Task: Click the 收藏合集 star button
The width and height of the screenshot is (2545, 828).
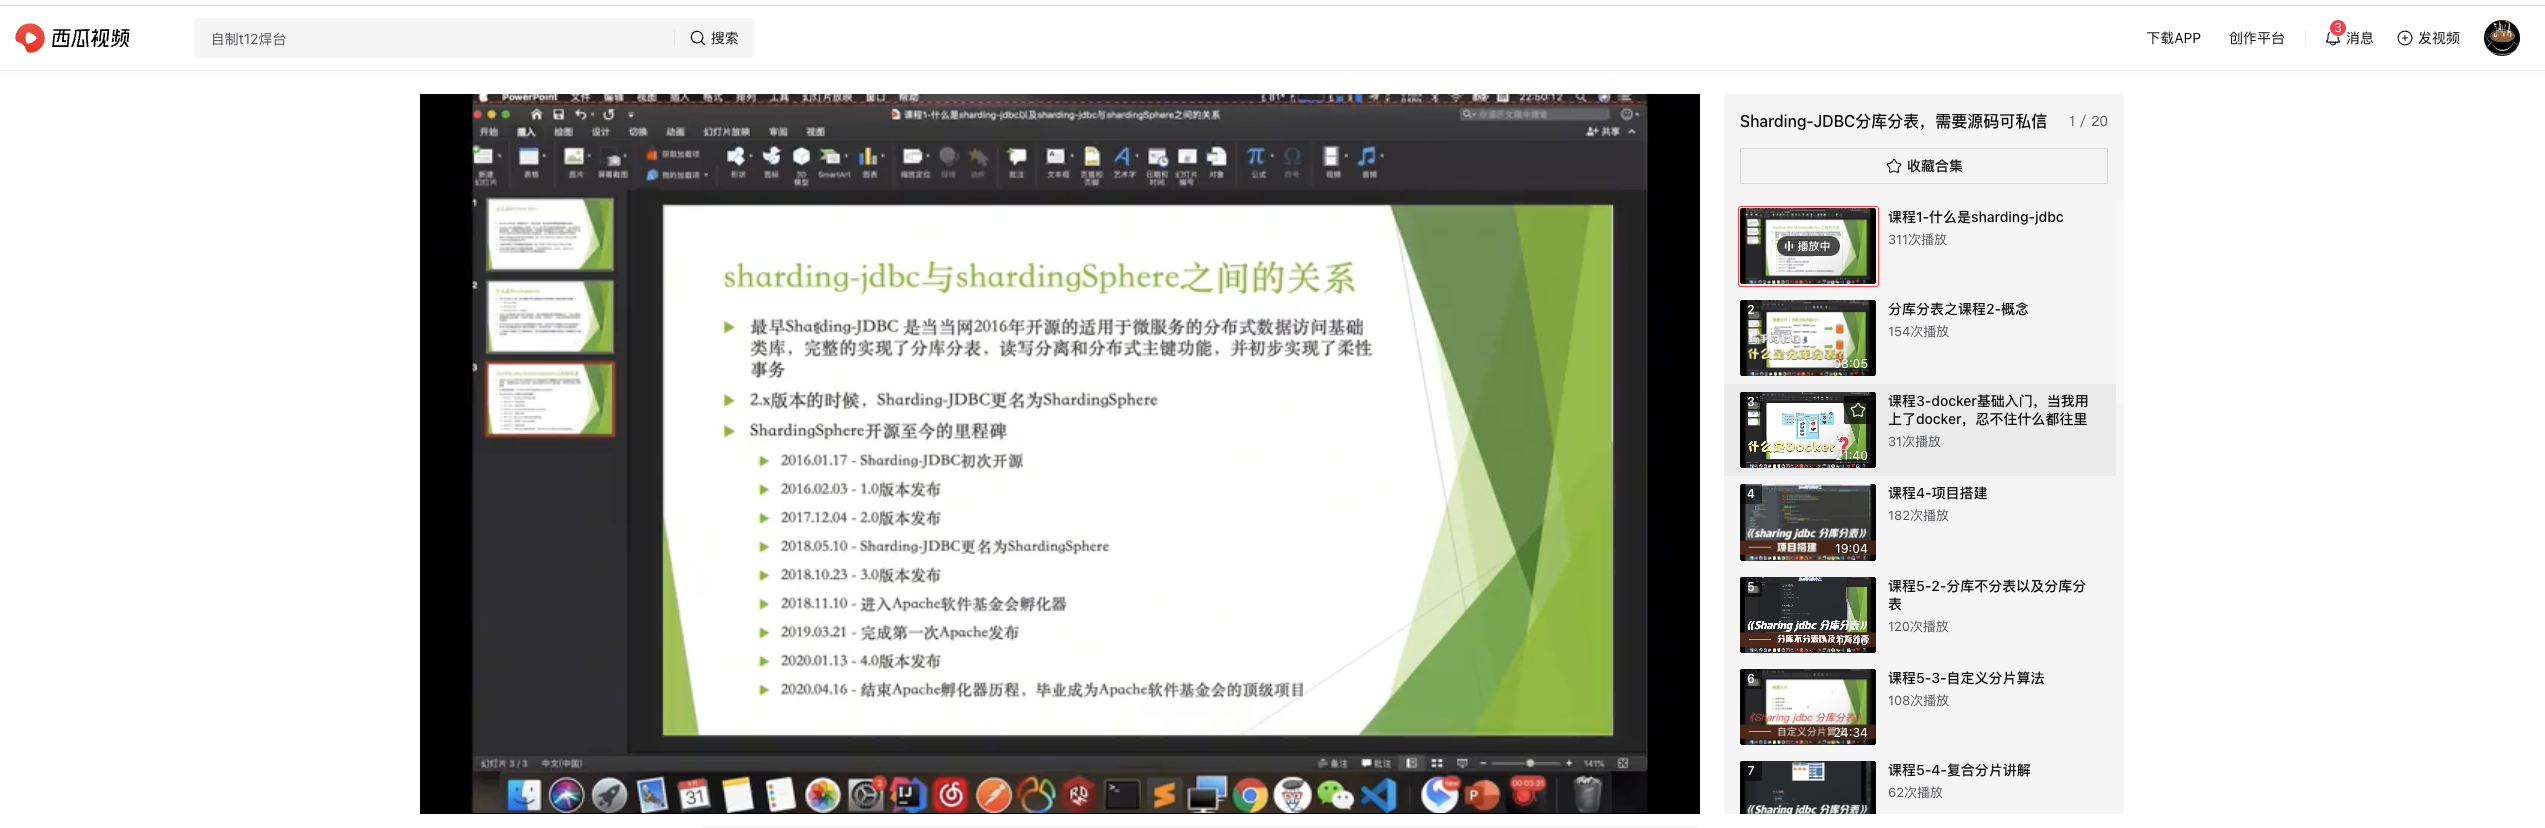Action: pos(1923,166)
